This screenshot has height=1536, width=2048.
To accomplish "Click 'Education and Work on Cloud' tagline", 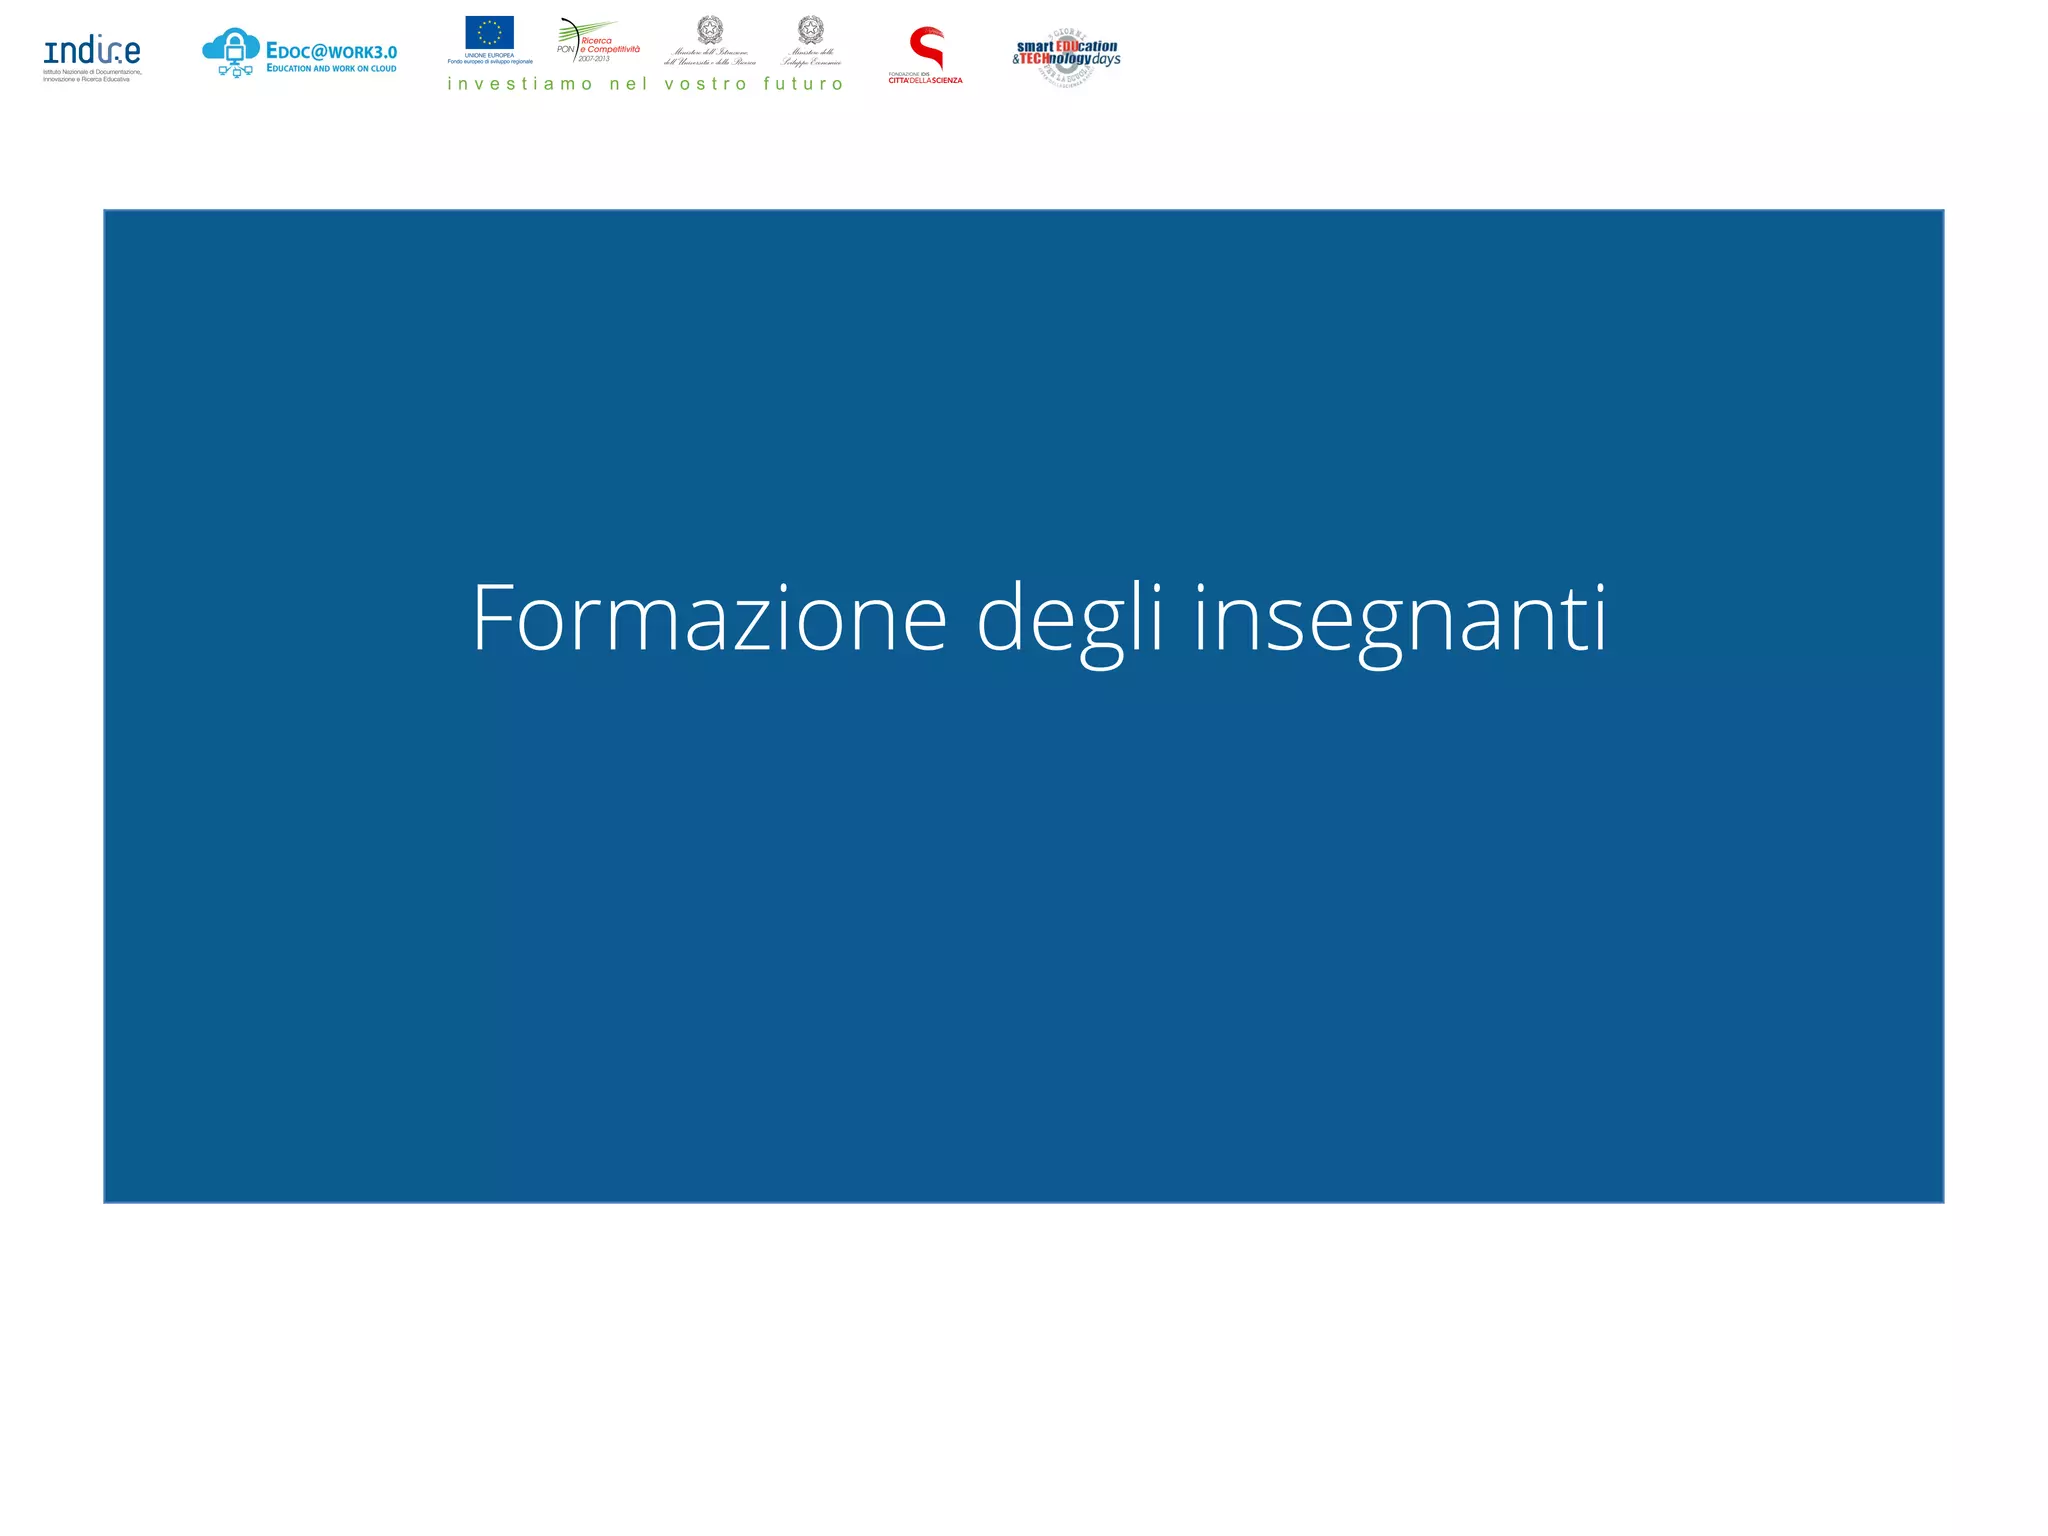I will click(x=331, y=69).
